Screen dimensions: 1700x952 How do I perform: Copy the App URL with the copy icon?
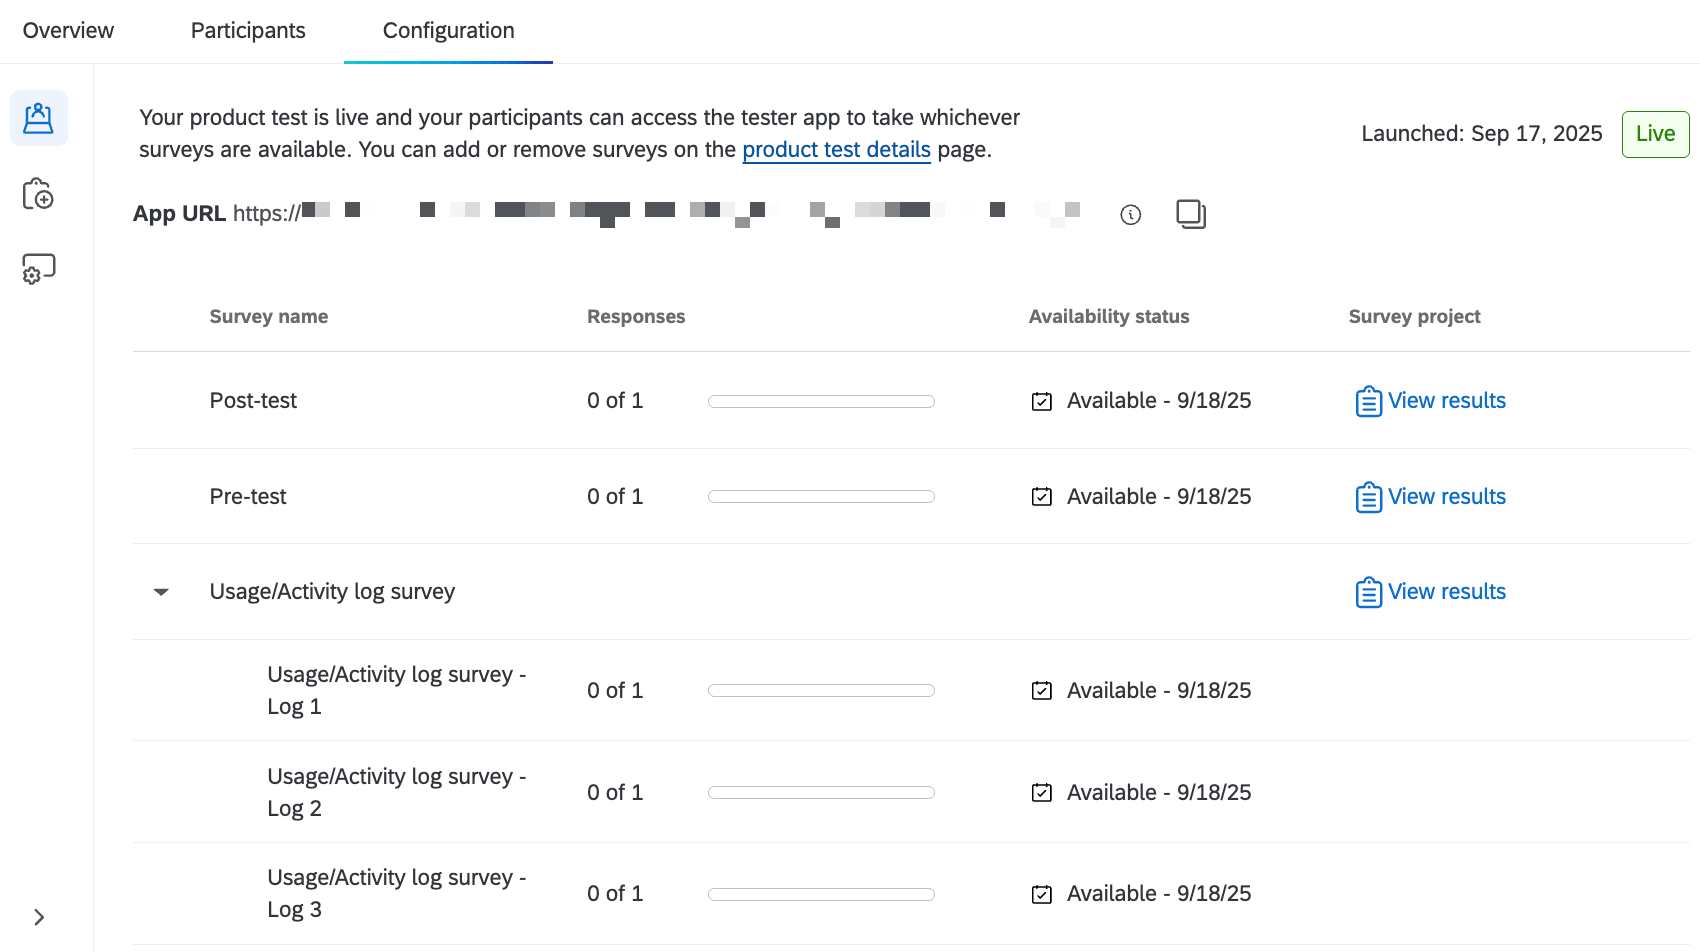tap(1190, 213)
